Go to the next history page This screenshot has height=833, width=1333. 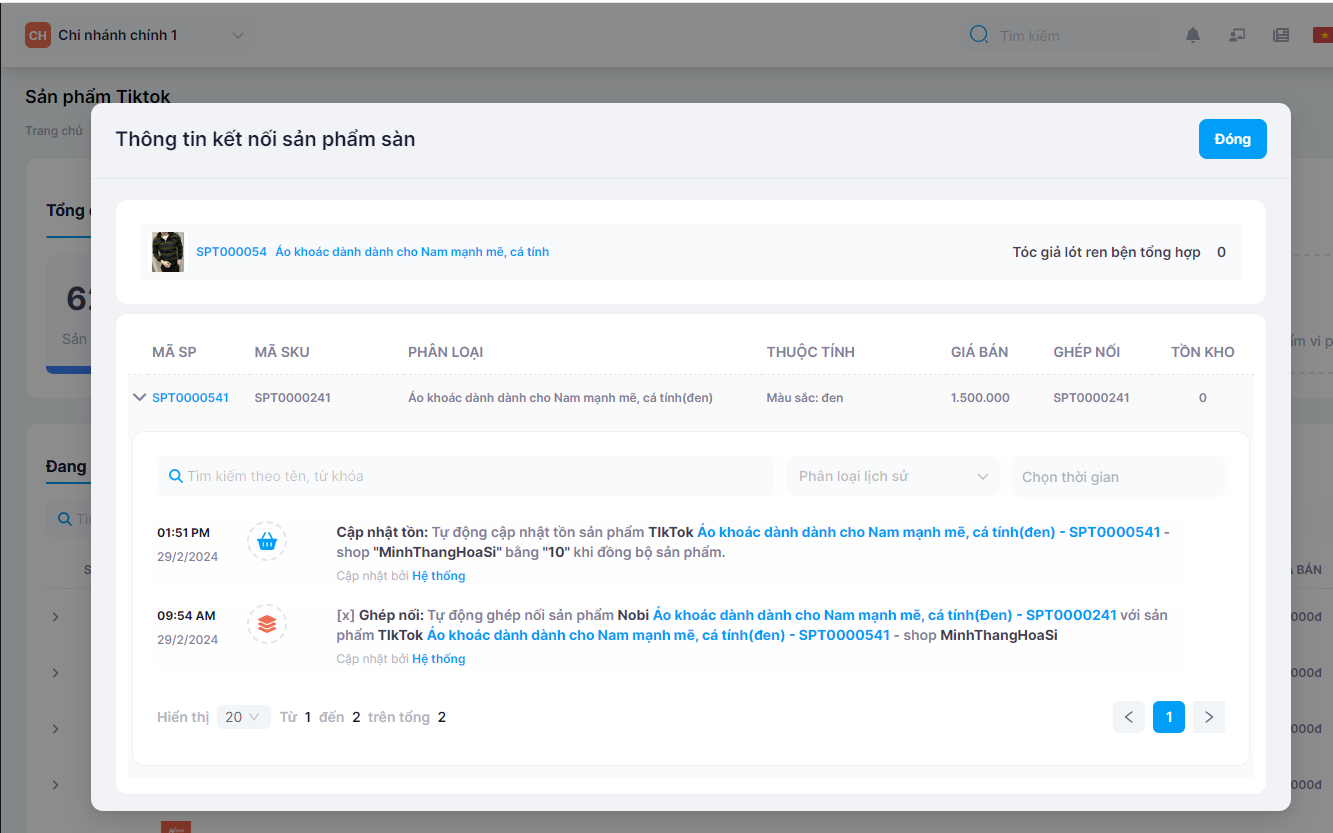click(x=1208, y=717)
